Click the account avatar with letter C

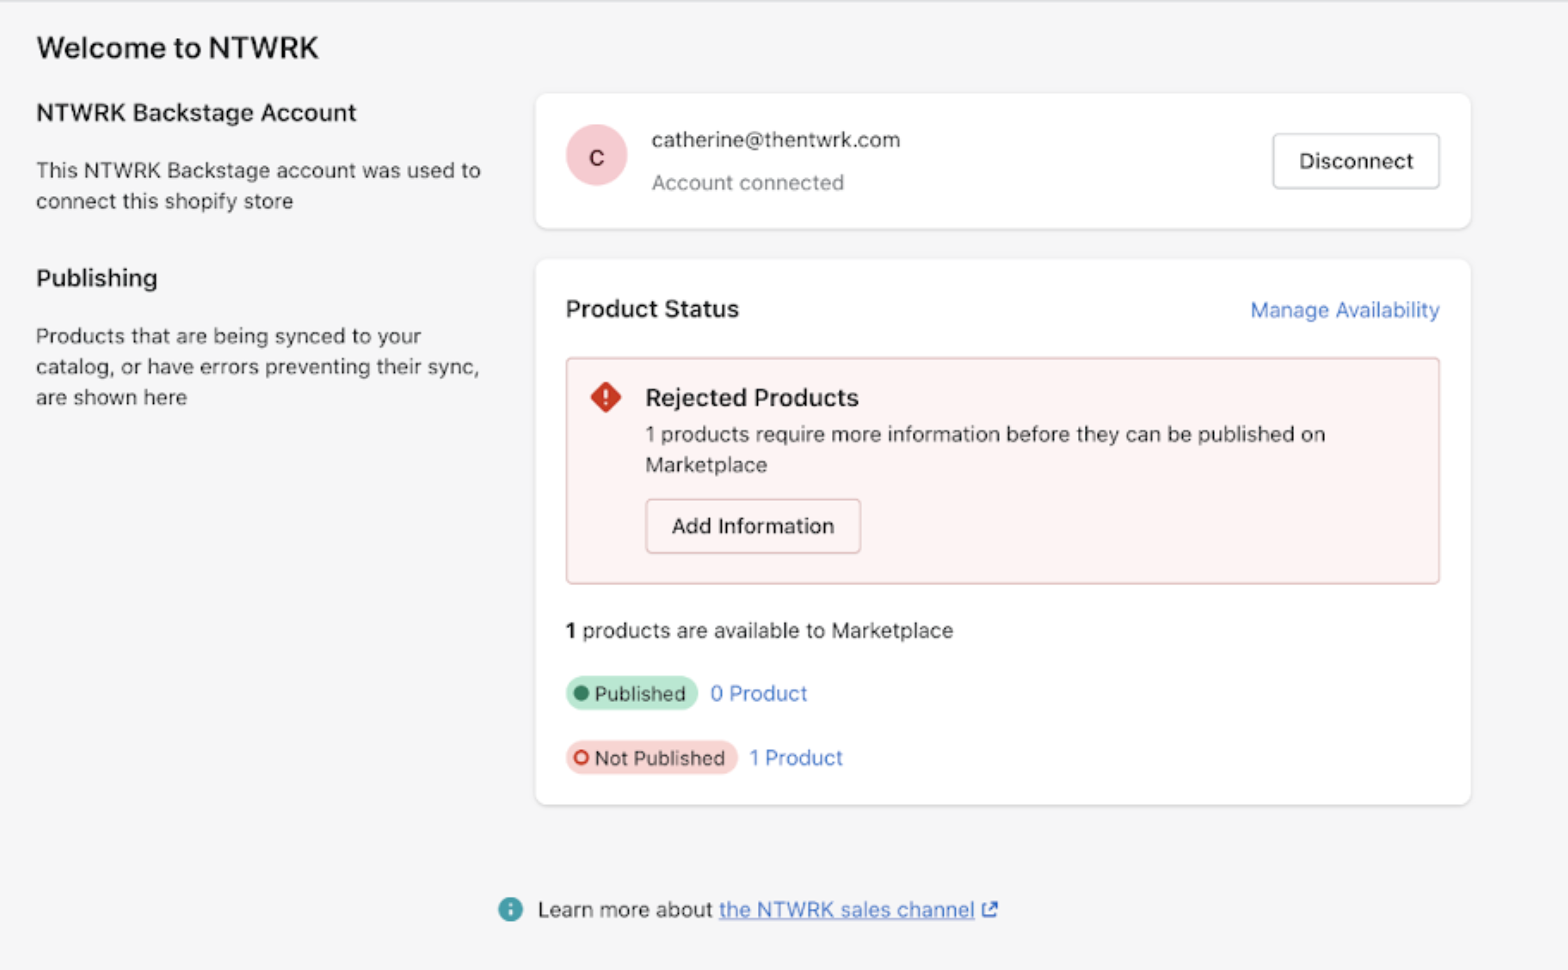[x=597, y=156]
